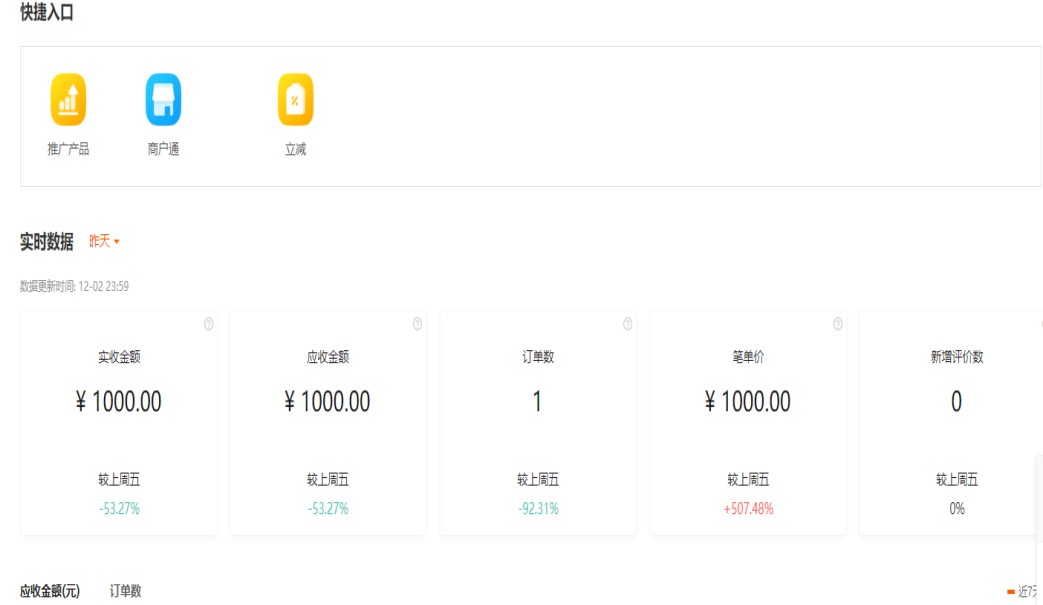The height and width of the screenshot is (605, 1043).
Task: Click help icon on 应收金额 card
Action: coord(417,324)
